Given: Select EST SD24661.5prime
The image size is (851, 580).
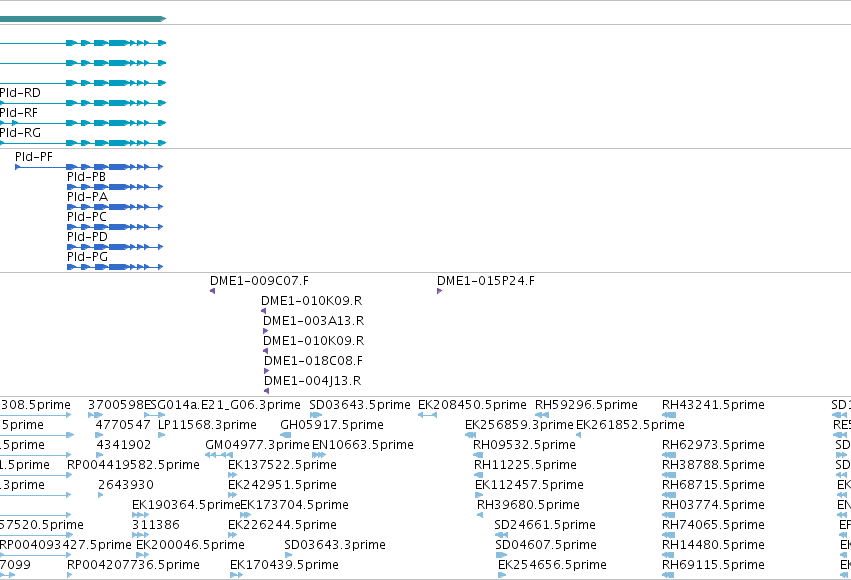Looking at the screenshot, I should coord(545,525).
